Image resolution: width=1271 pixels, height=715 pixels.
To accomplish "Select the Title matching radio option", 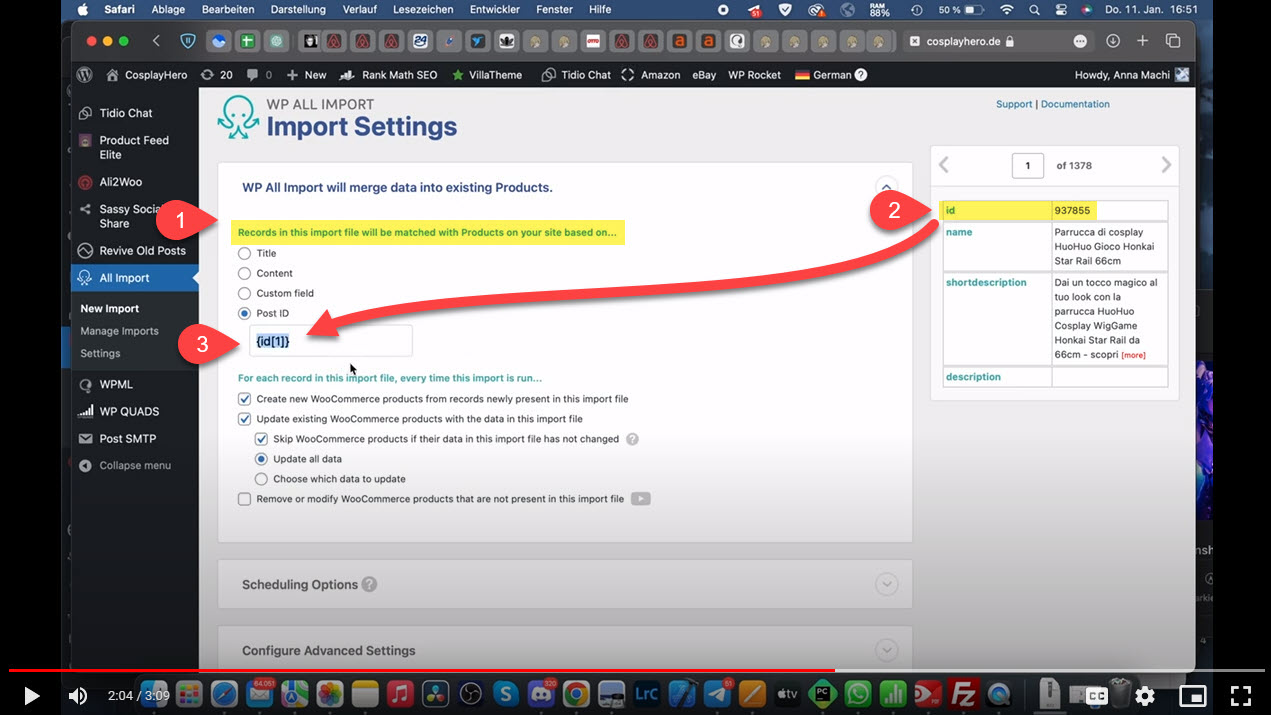I will 244,253.
